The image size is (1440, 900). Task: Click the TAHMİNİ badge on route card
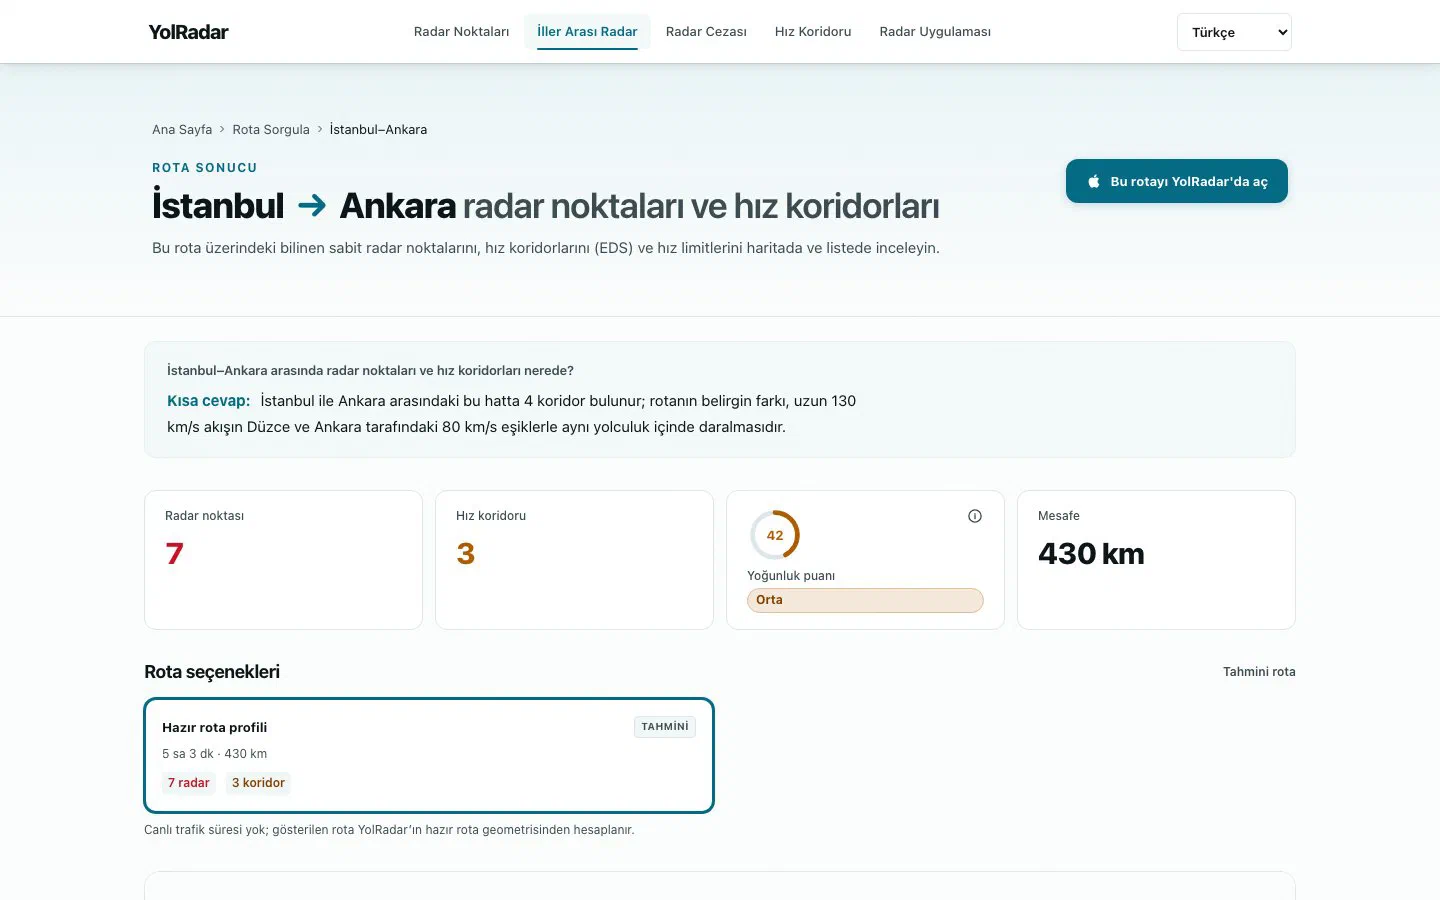(x=665, y=727)
